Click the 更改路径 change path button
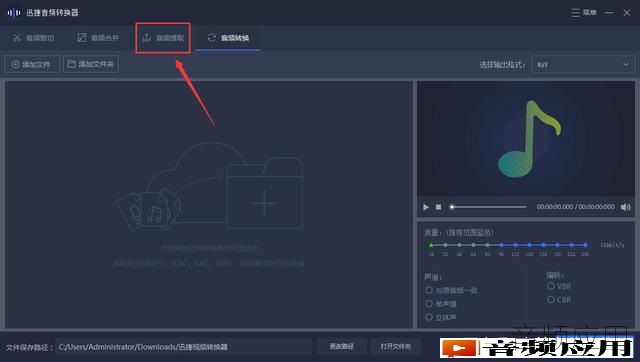Screen dimensions: 640x362 point(342,346)
